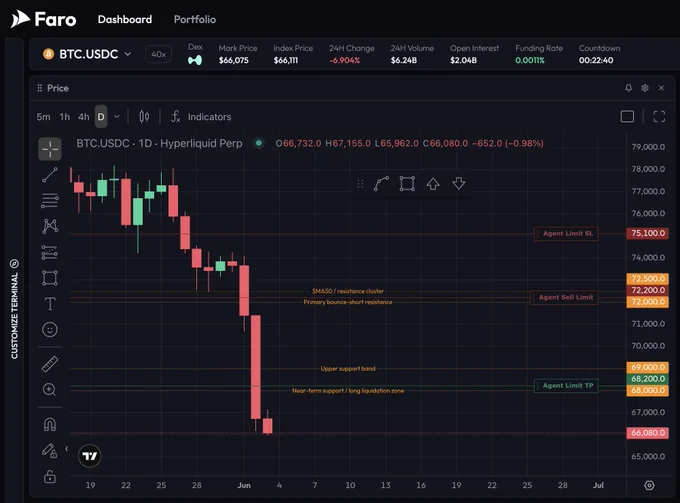Viewport: 680px width, 503px height.
Task: Collapse the drawing toolbar with side arrow
Action: coord(66,448)
